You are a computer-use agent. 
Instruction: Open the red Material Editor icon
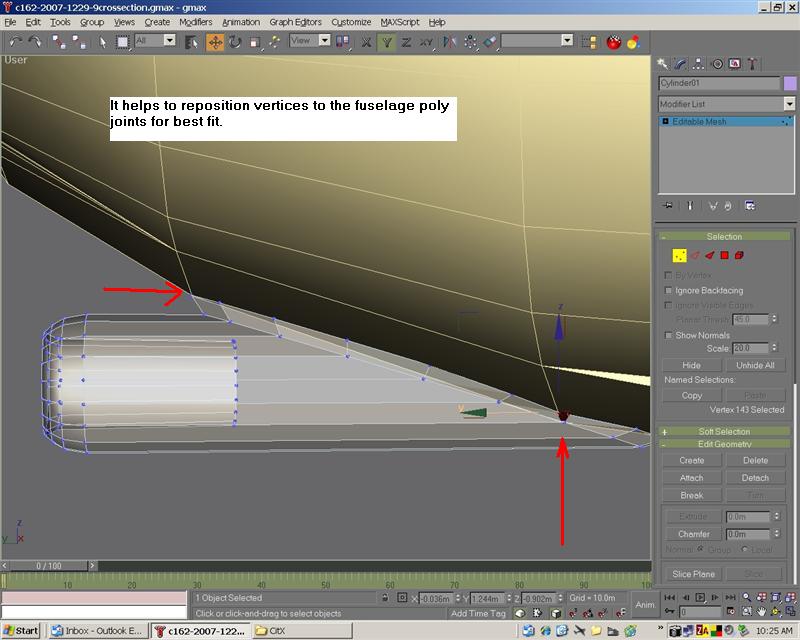pyautogui.click(x=614, y=42)
